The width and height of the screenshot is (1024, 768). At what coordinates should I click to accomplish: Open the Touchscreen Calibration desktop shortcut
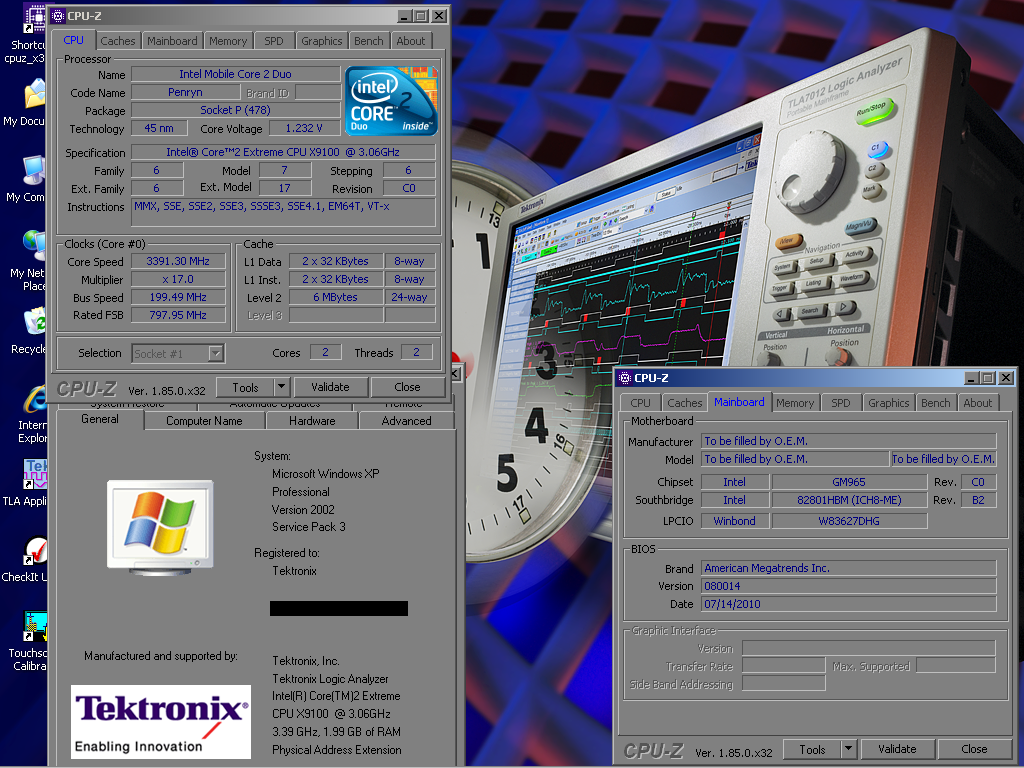click(x=35, y=627)
